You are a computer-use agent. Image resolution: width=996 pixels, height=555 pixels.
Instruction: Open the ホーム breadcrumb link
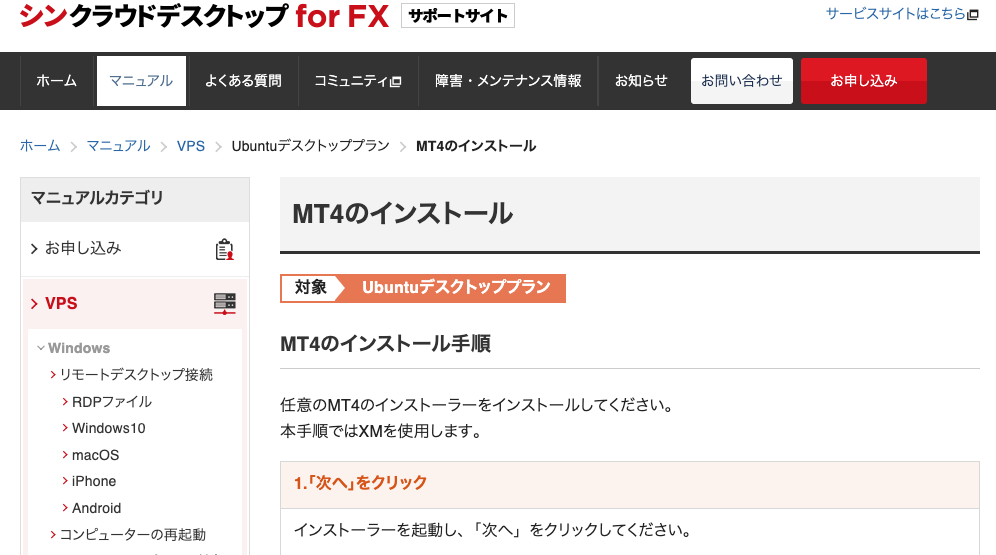coord(40,146)
